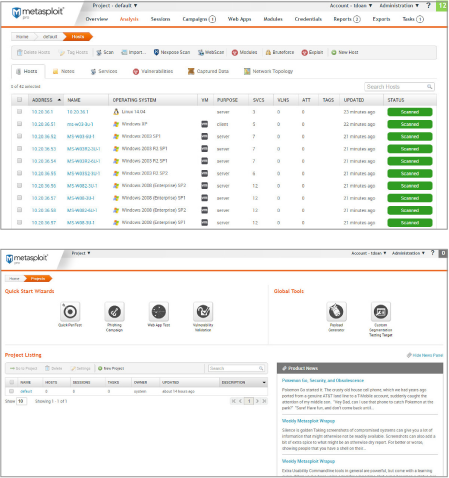The height and width of the screenshot is (478, 449).
Task: Open the Payload Generator global tool
Action: click(x=336, y=317)
